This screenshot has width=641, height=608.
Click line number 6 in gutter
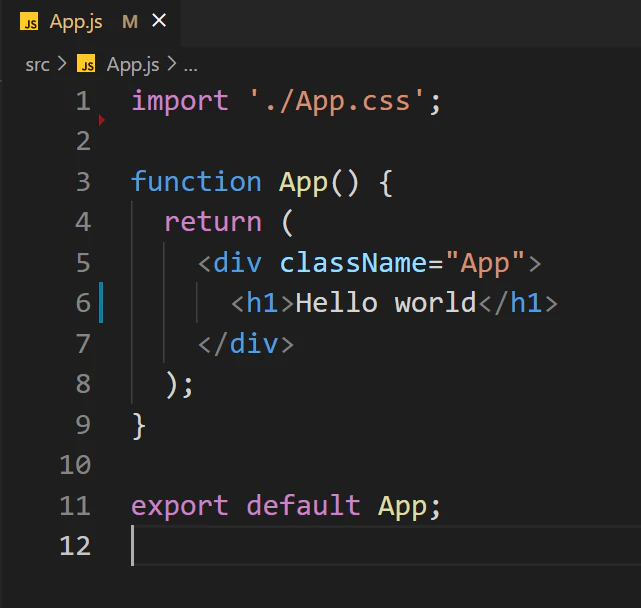point(83,303)
